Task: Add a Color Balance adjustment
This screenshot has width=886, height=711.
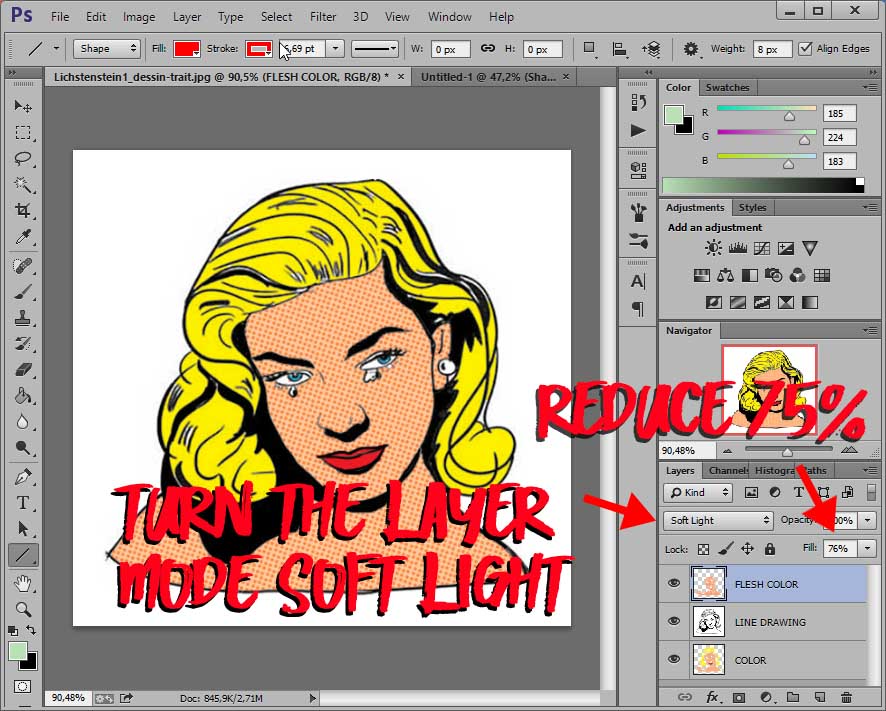Action: [726, 276]
